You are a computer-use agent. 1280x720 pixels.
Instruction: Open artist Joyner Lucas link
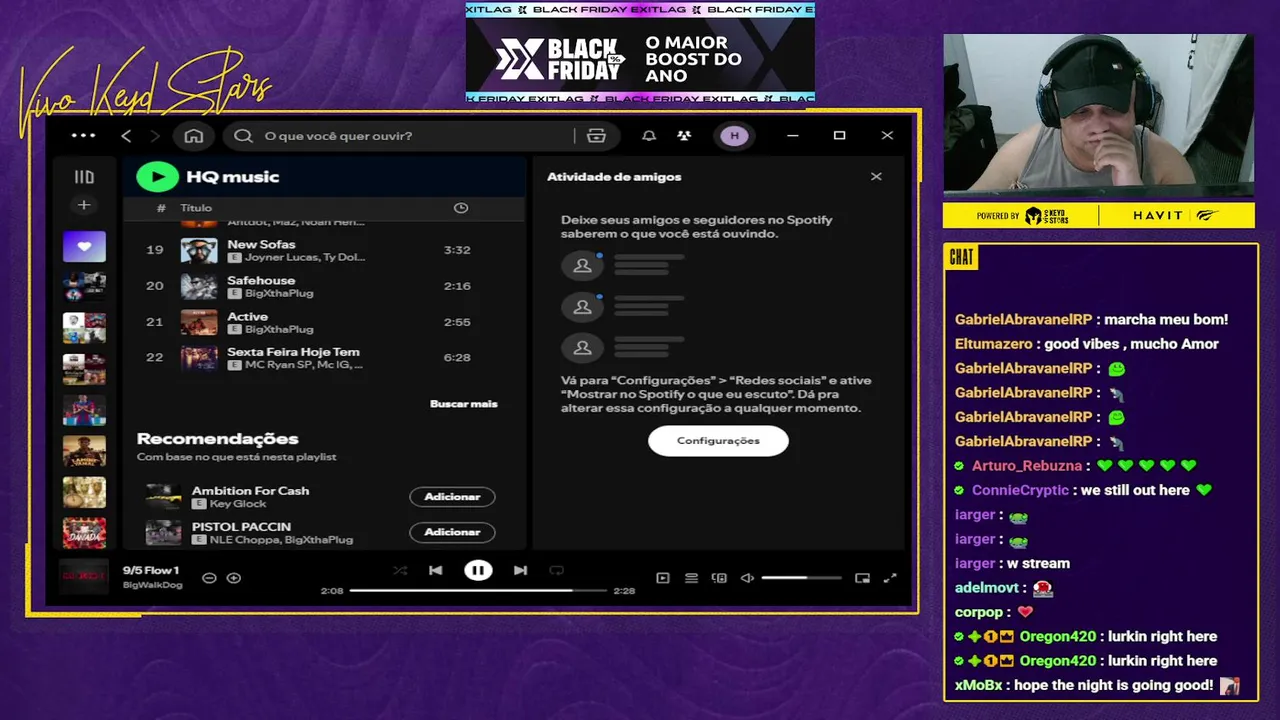tap(280, 257)
